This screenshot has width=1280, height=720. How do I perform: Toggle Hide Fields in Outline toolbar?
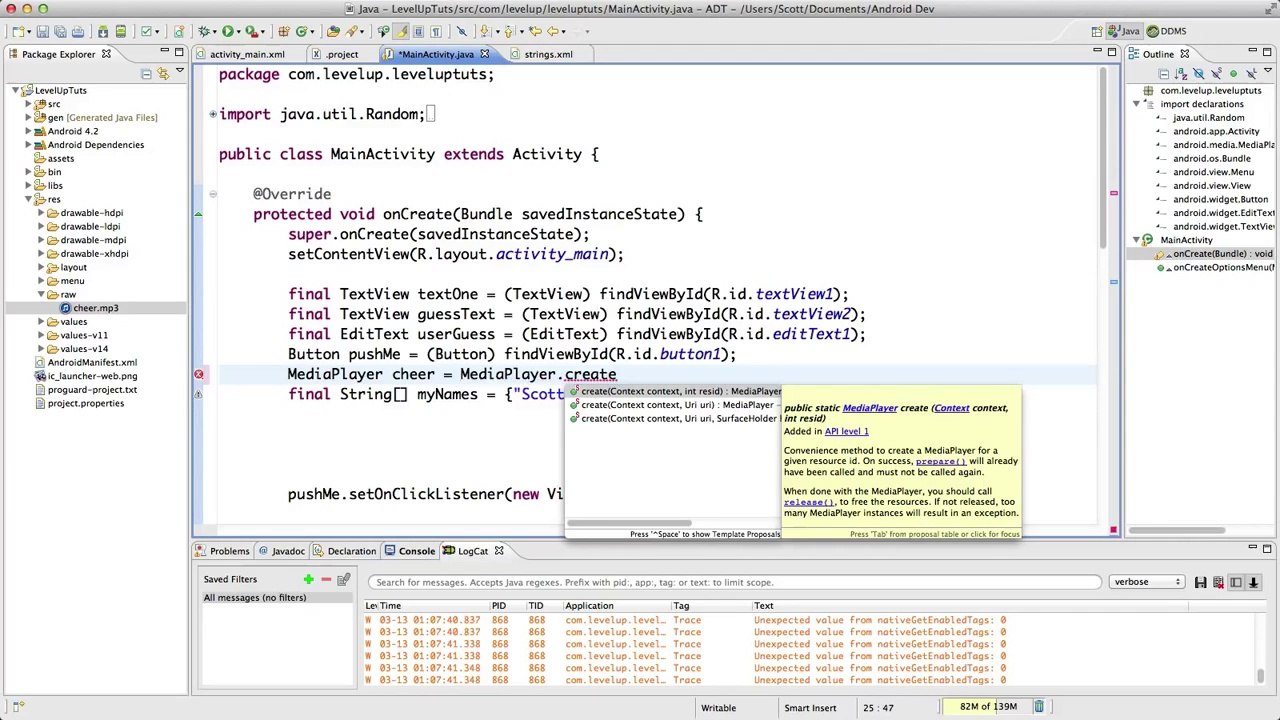[x=1198, y=74]
